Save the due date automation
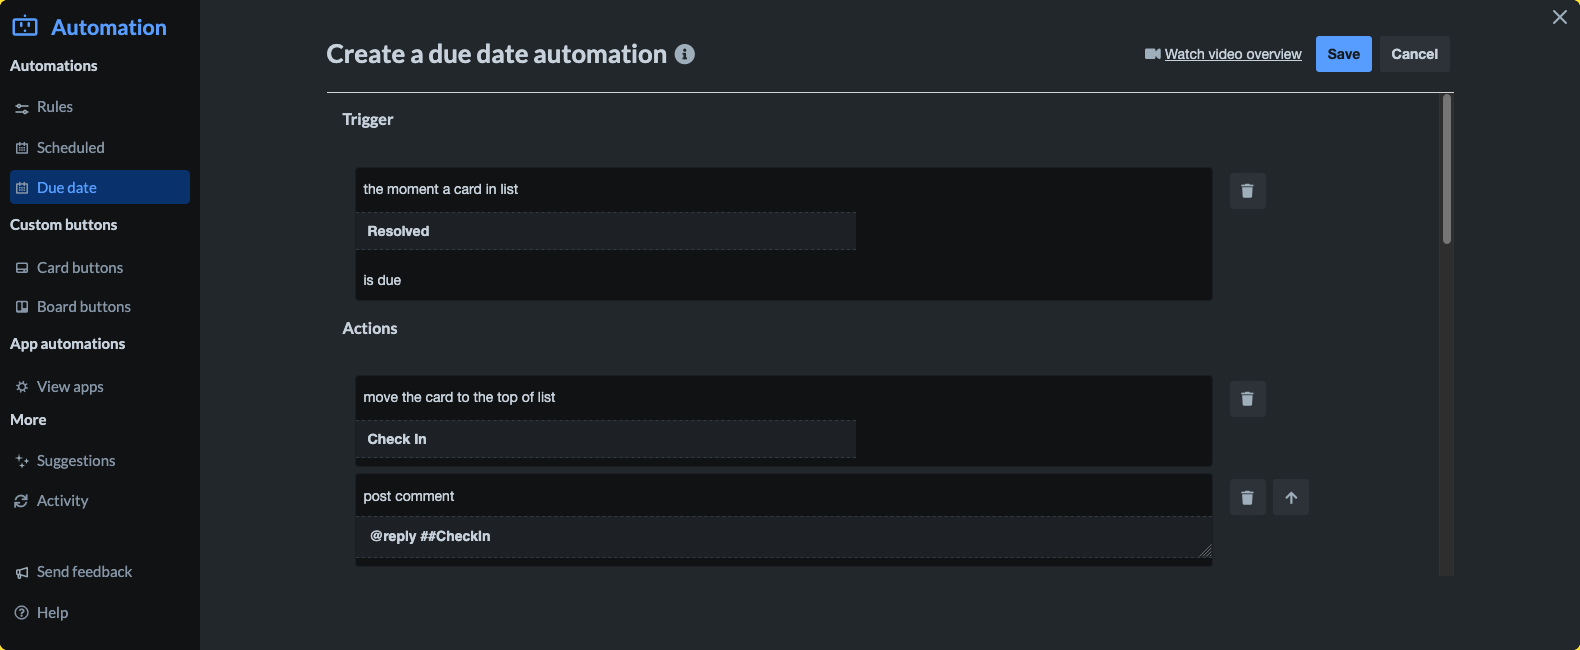Image resolution: width=1580 pixels, height=650 pixels. [x=1343, y=54]
